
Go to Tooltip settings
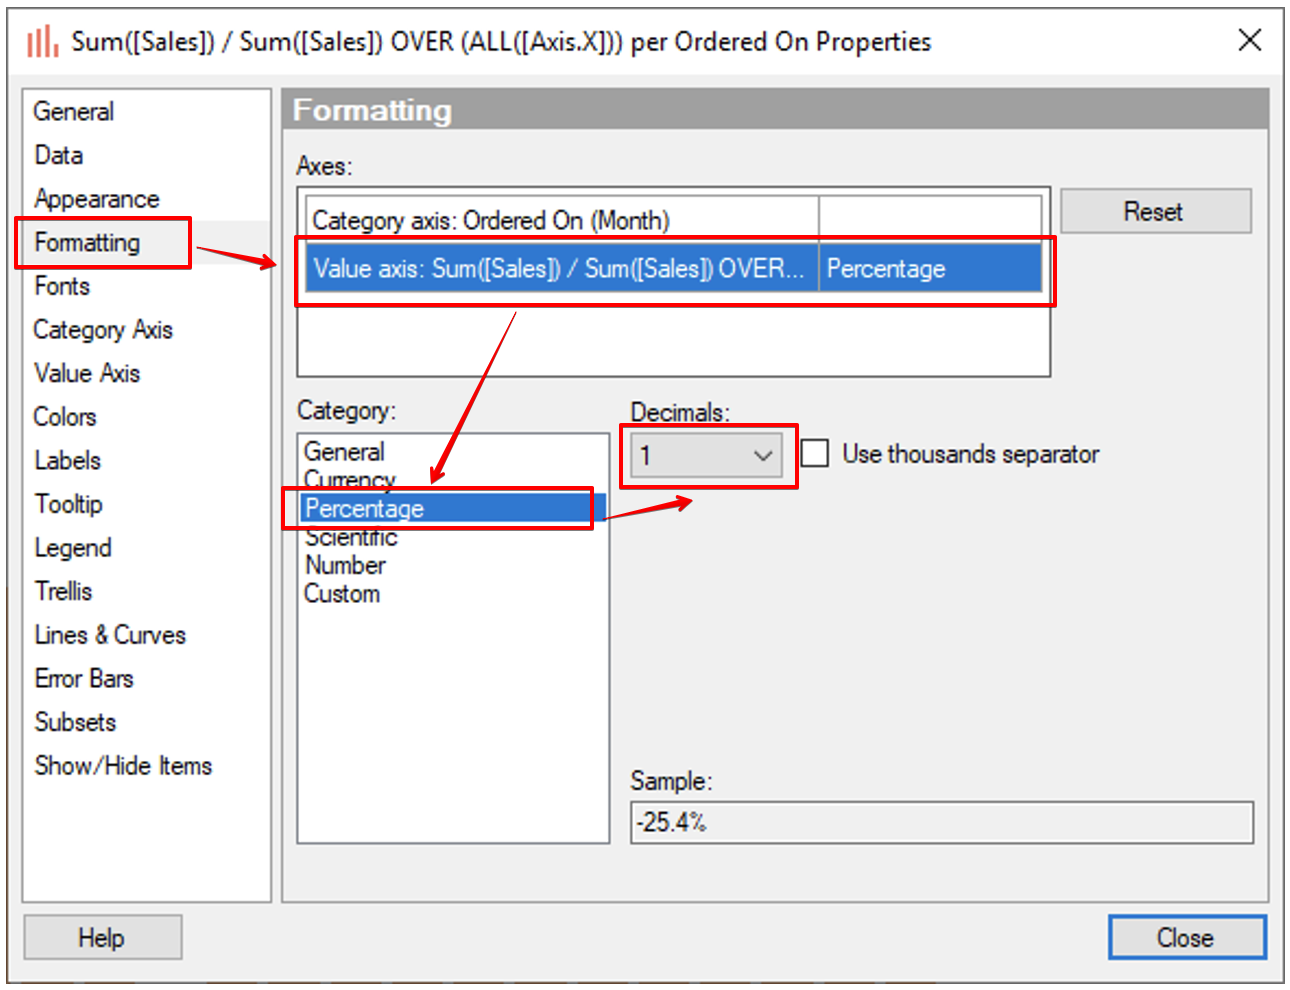coord(69,504)
